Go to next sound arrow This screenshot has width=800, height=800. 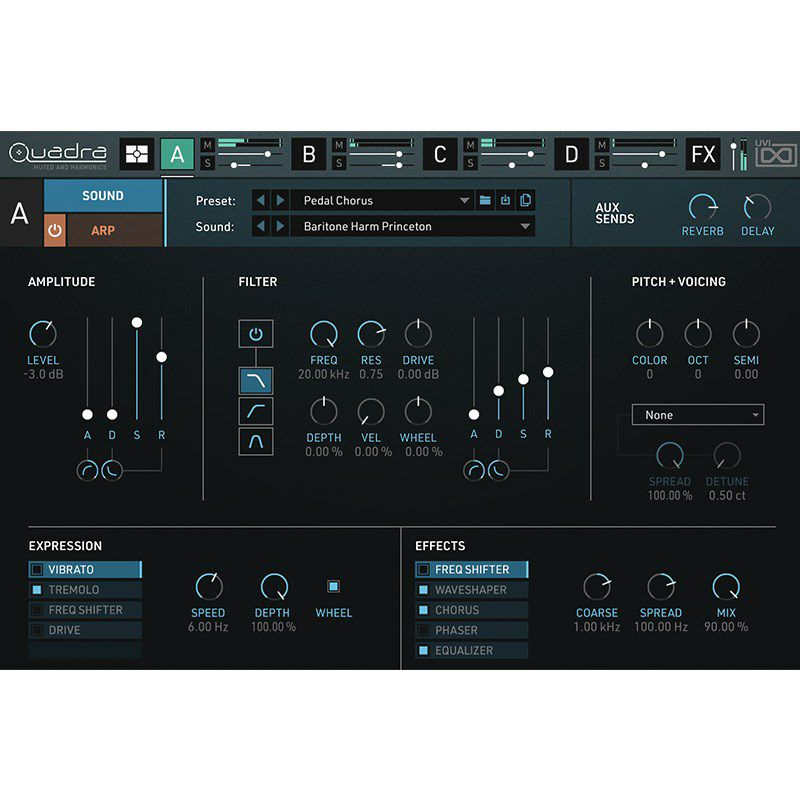[x=280, y=226]
